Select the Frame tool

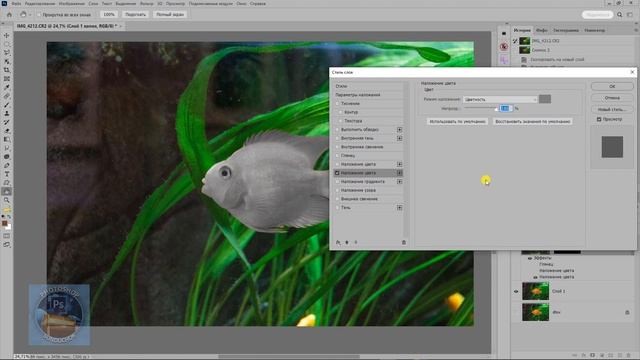coord(7,79)
